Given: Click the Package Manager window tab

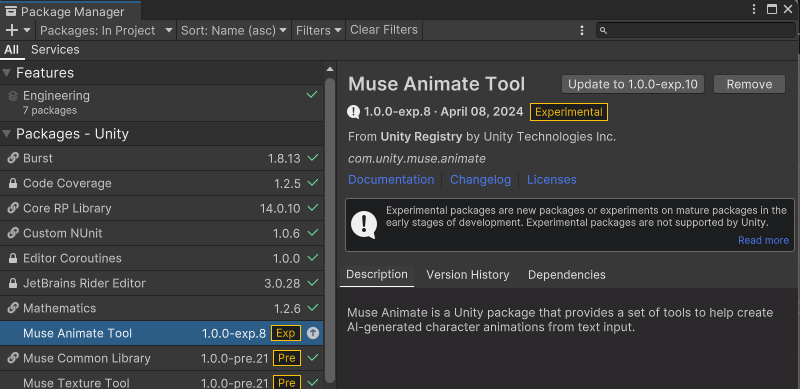Looking at the screenshot, I should coord(71,10).
